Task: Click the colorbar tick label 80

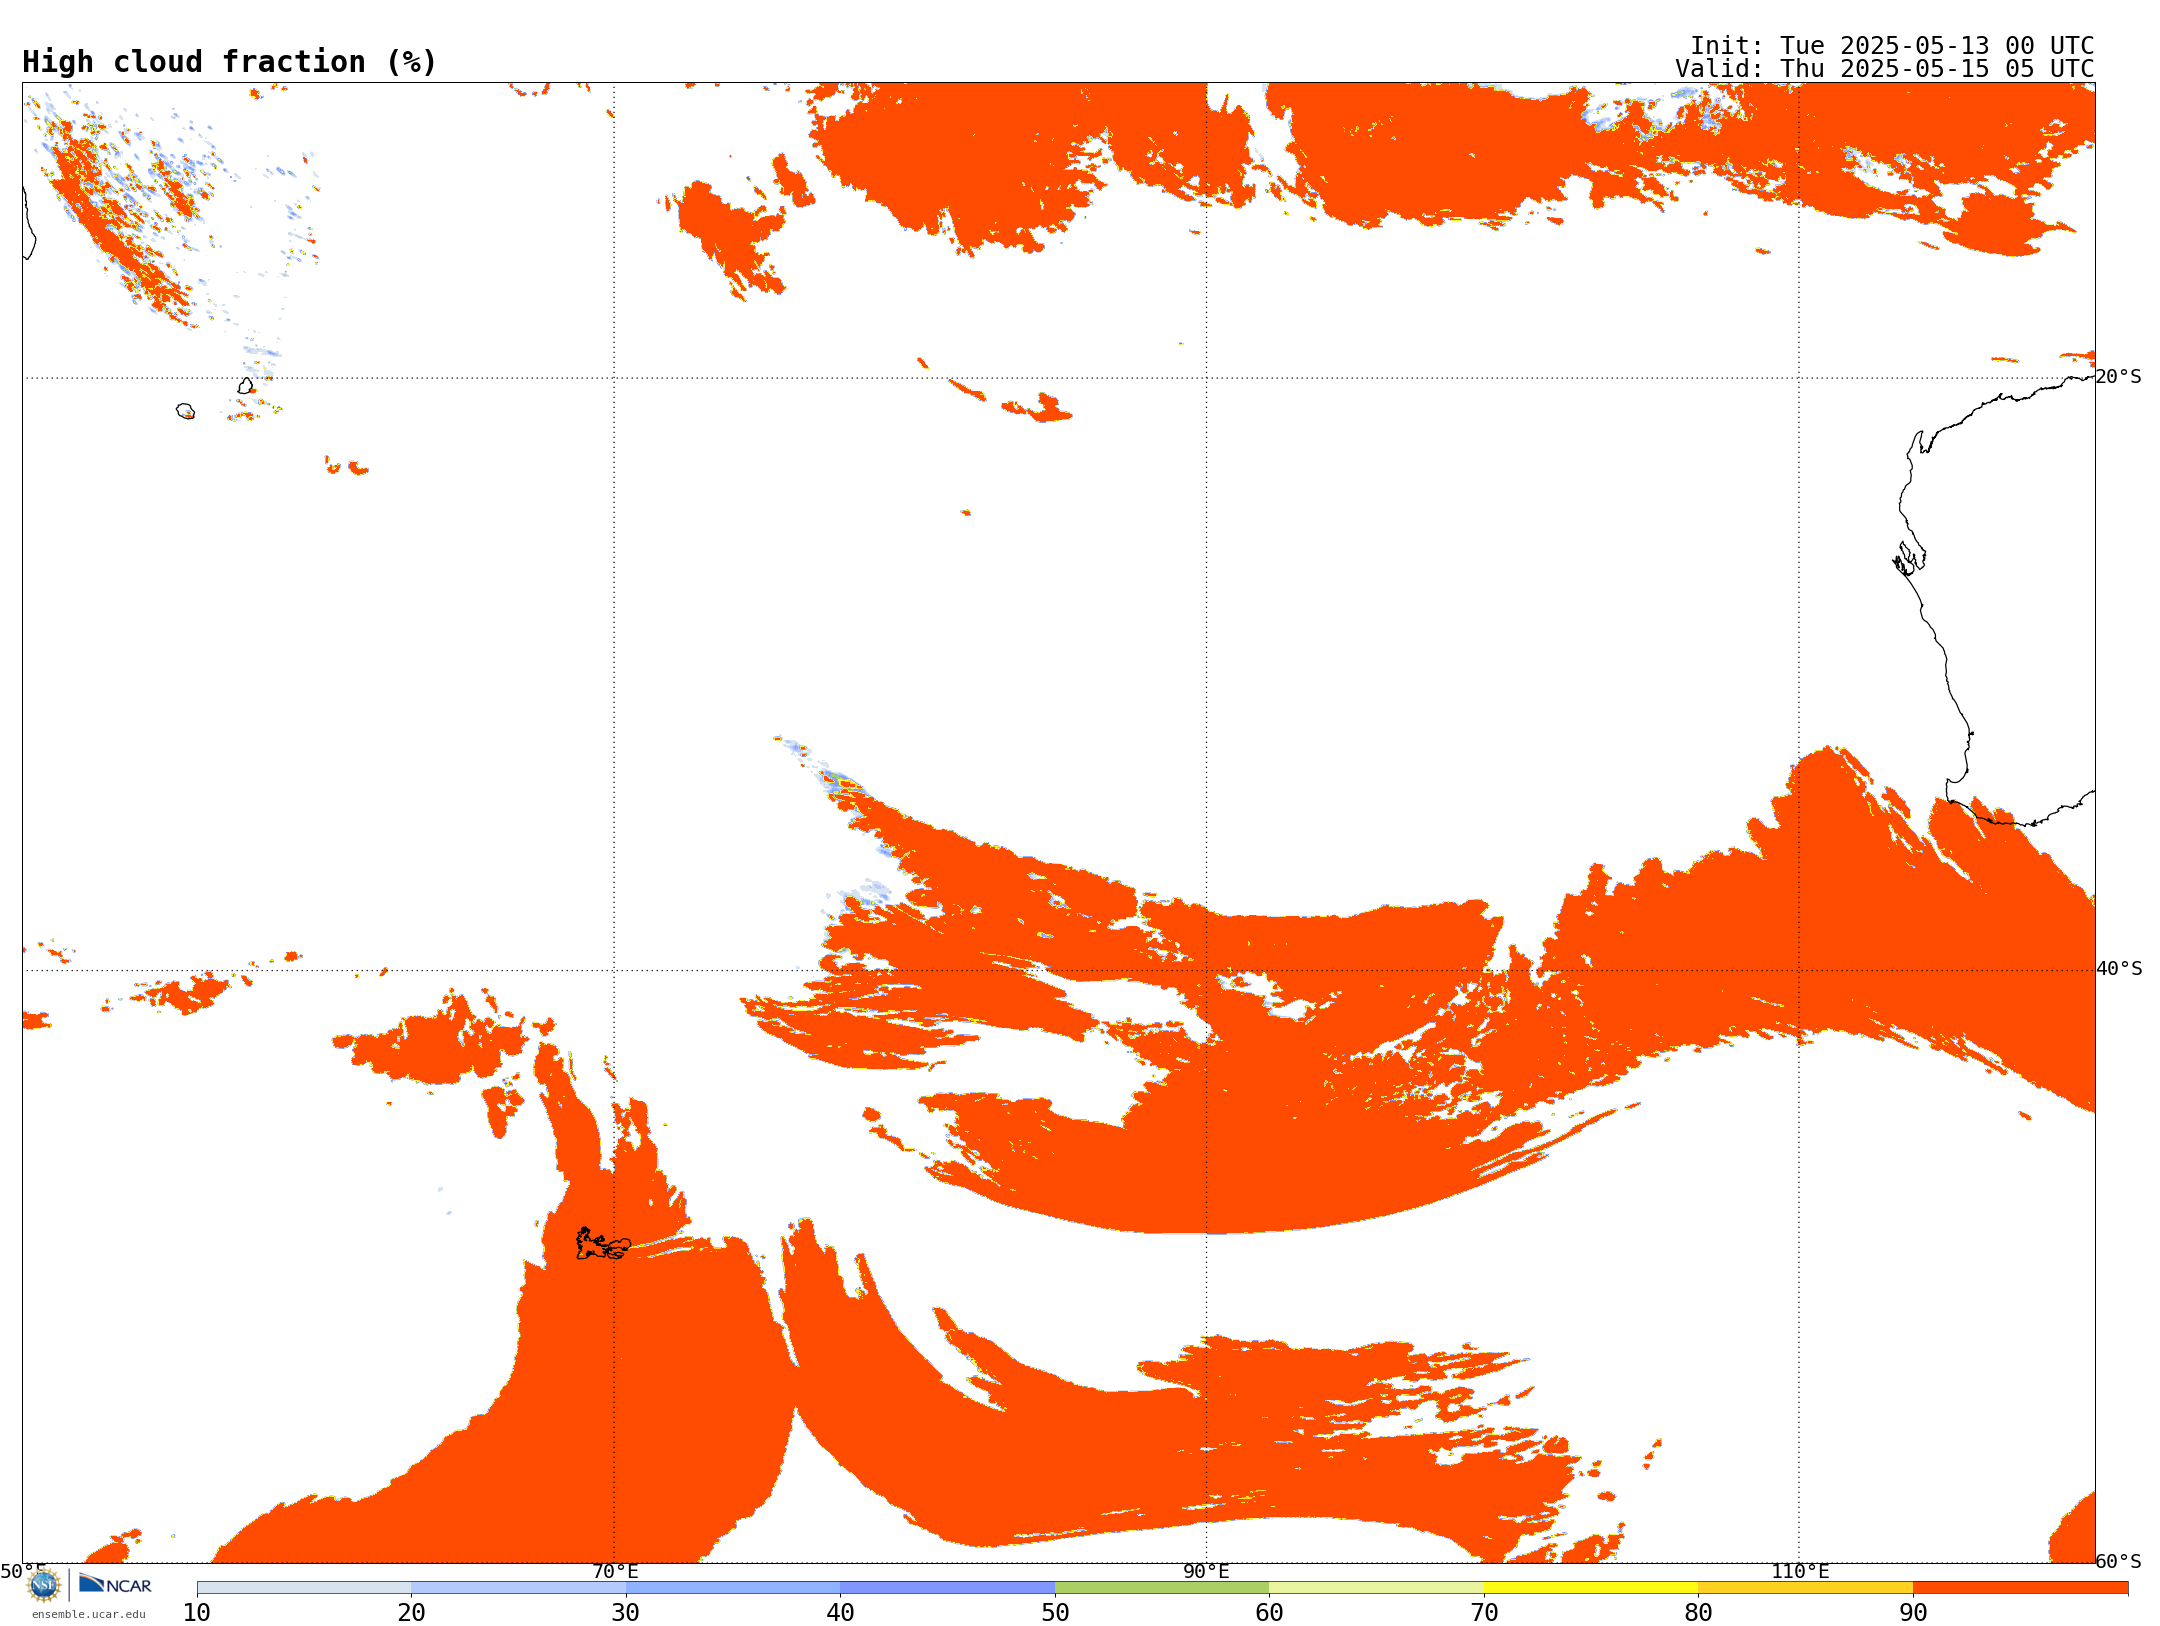Action: click(x=1698, y=1613)
